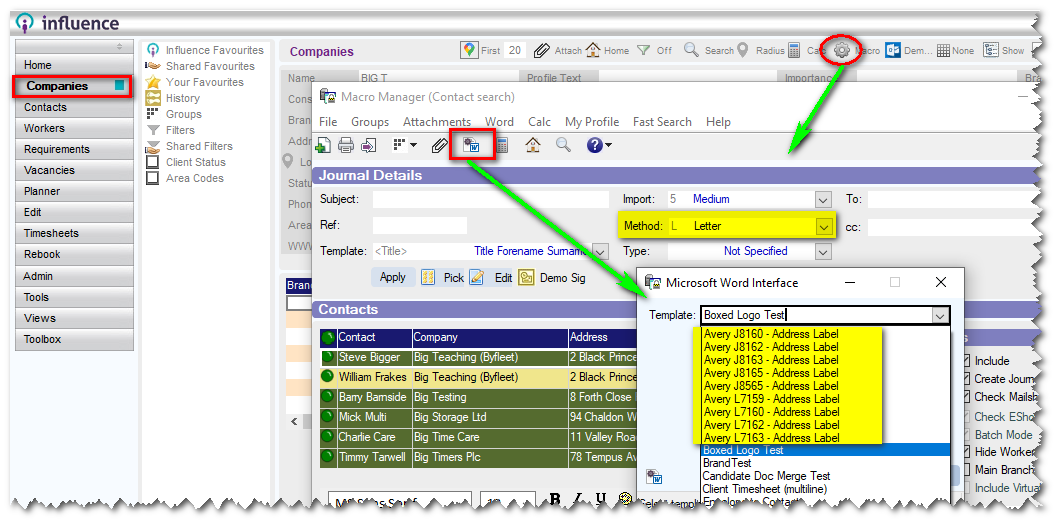Click the calculator icon in Macro Manager toolbar

click(x=501, y=145)
